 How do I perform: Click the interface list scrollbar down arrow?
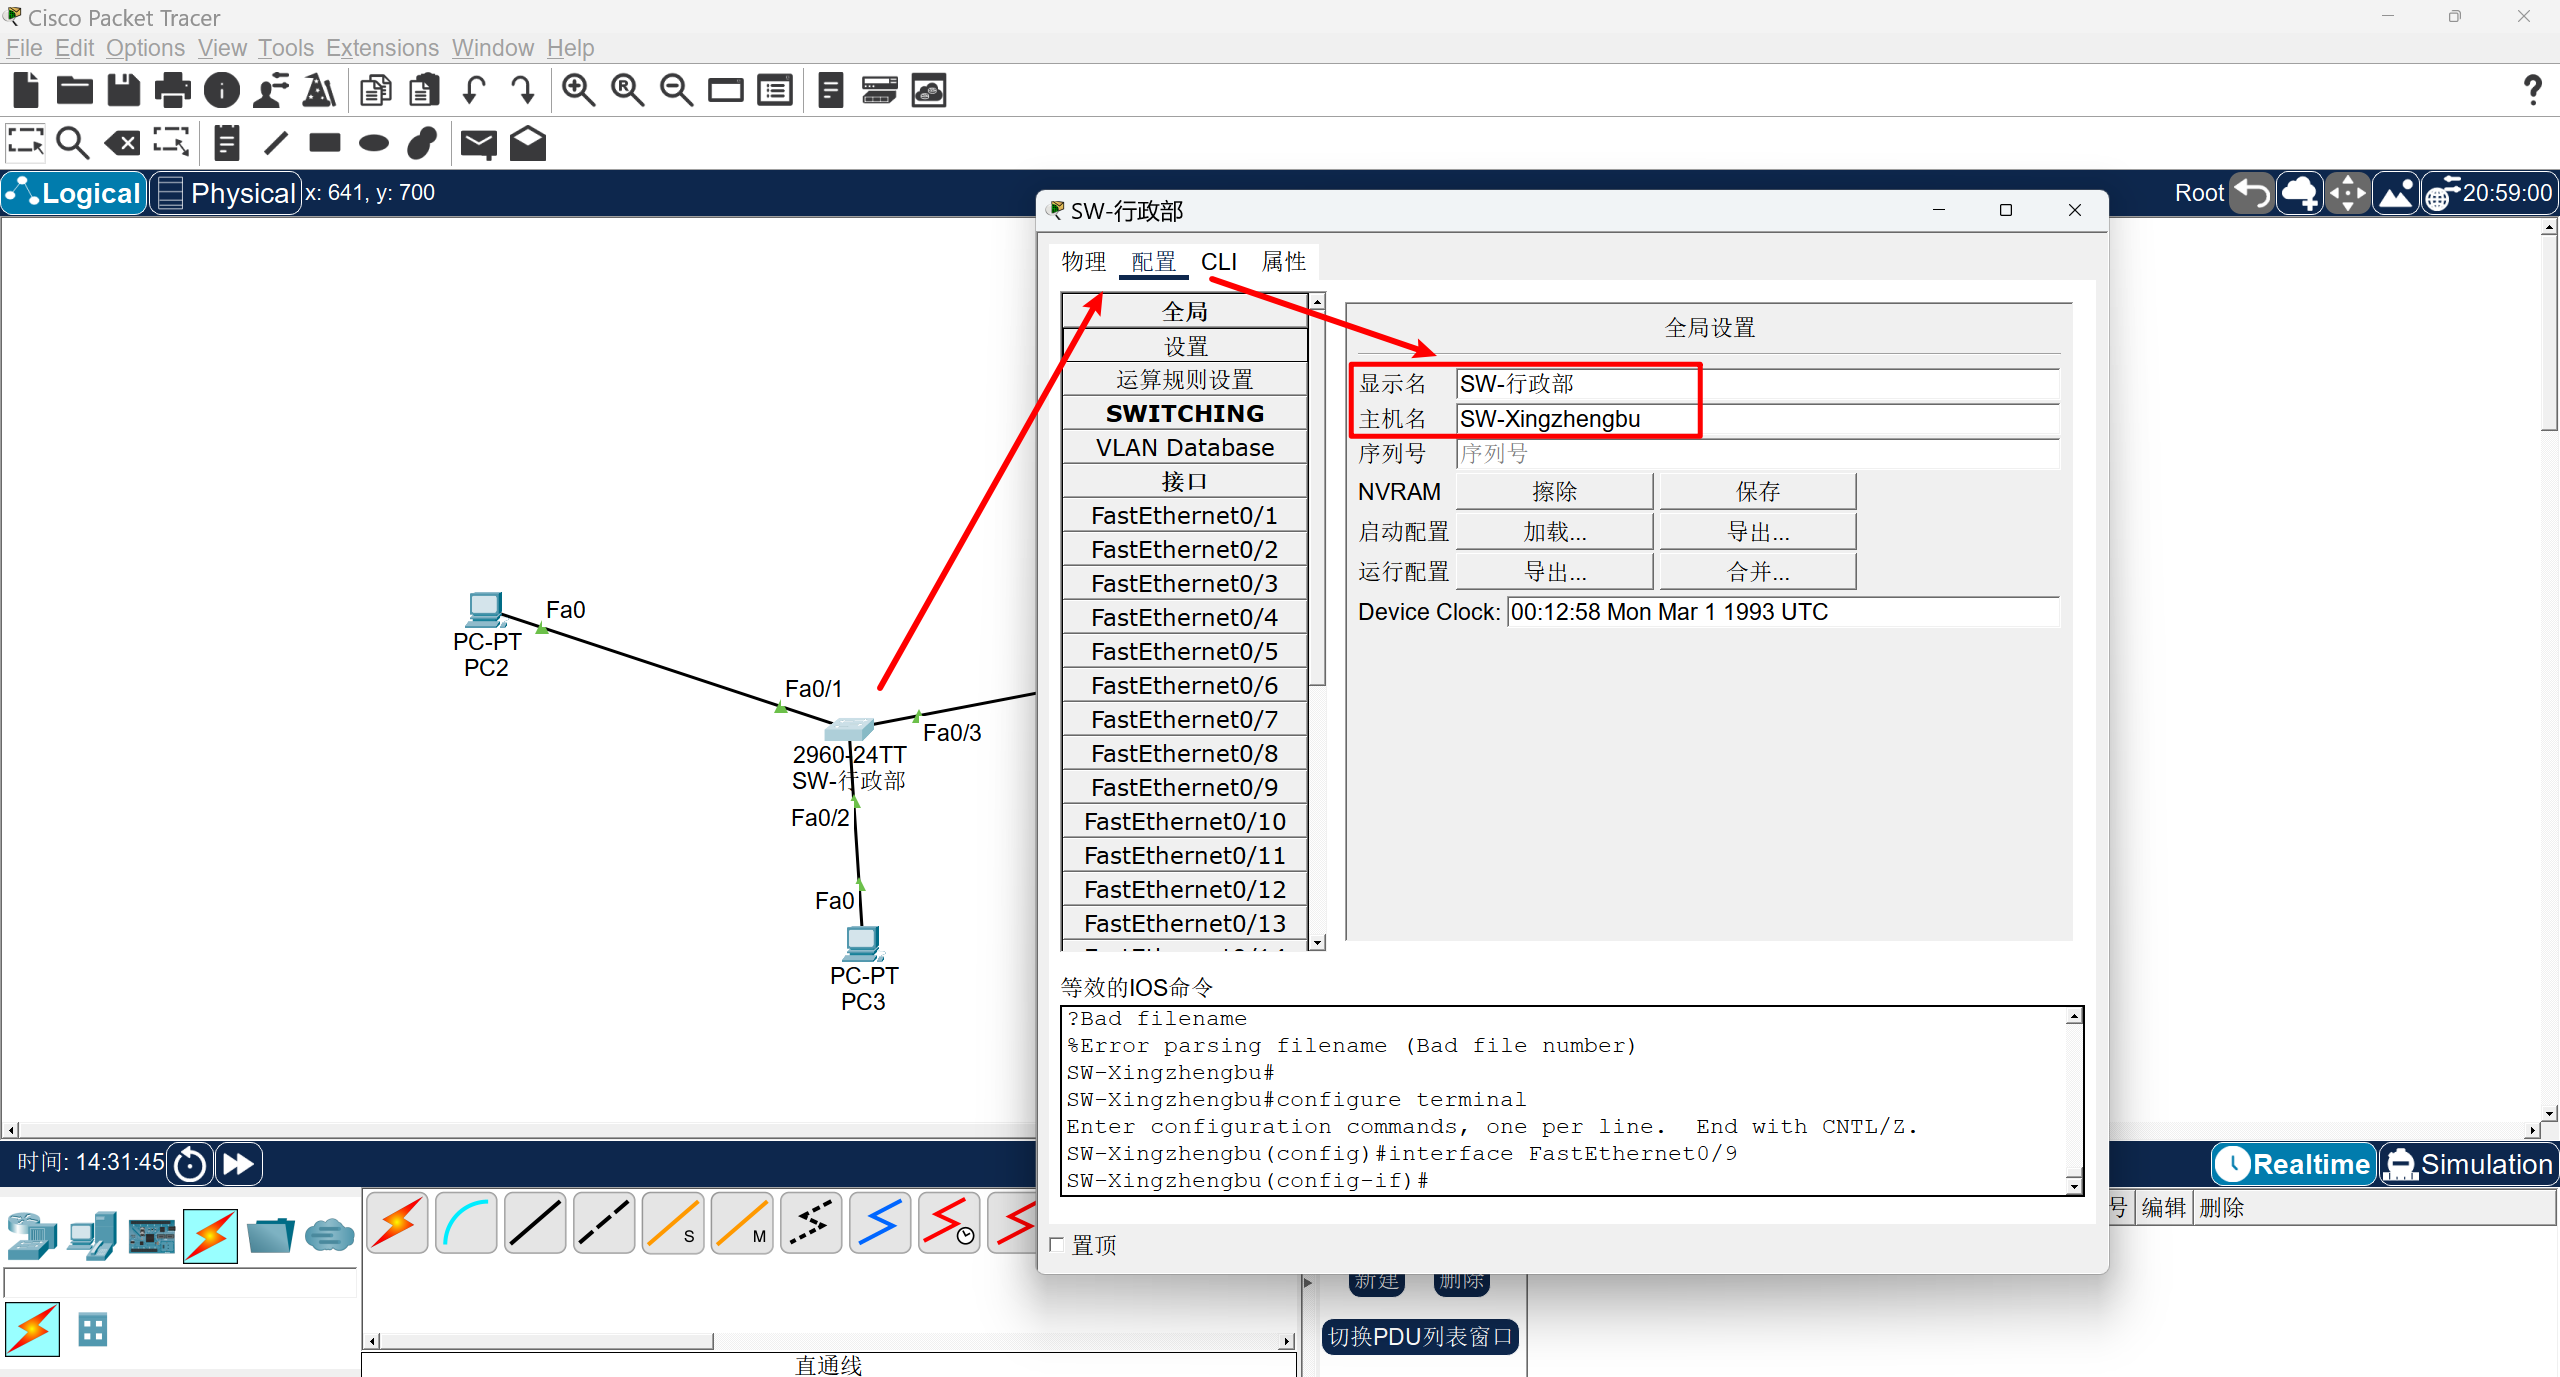[x=1318, y=942]
